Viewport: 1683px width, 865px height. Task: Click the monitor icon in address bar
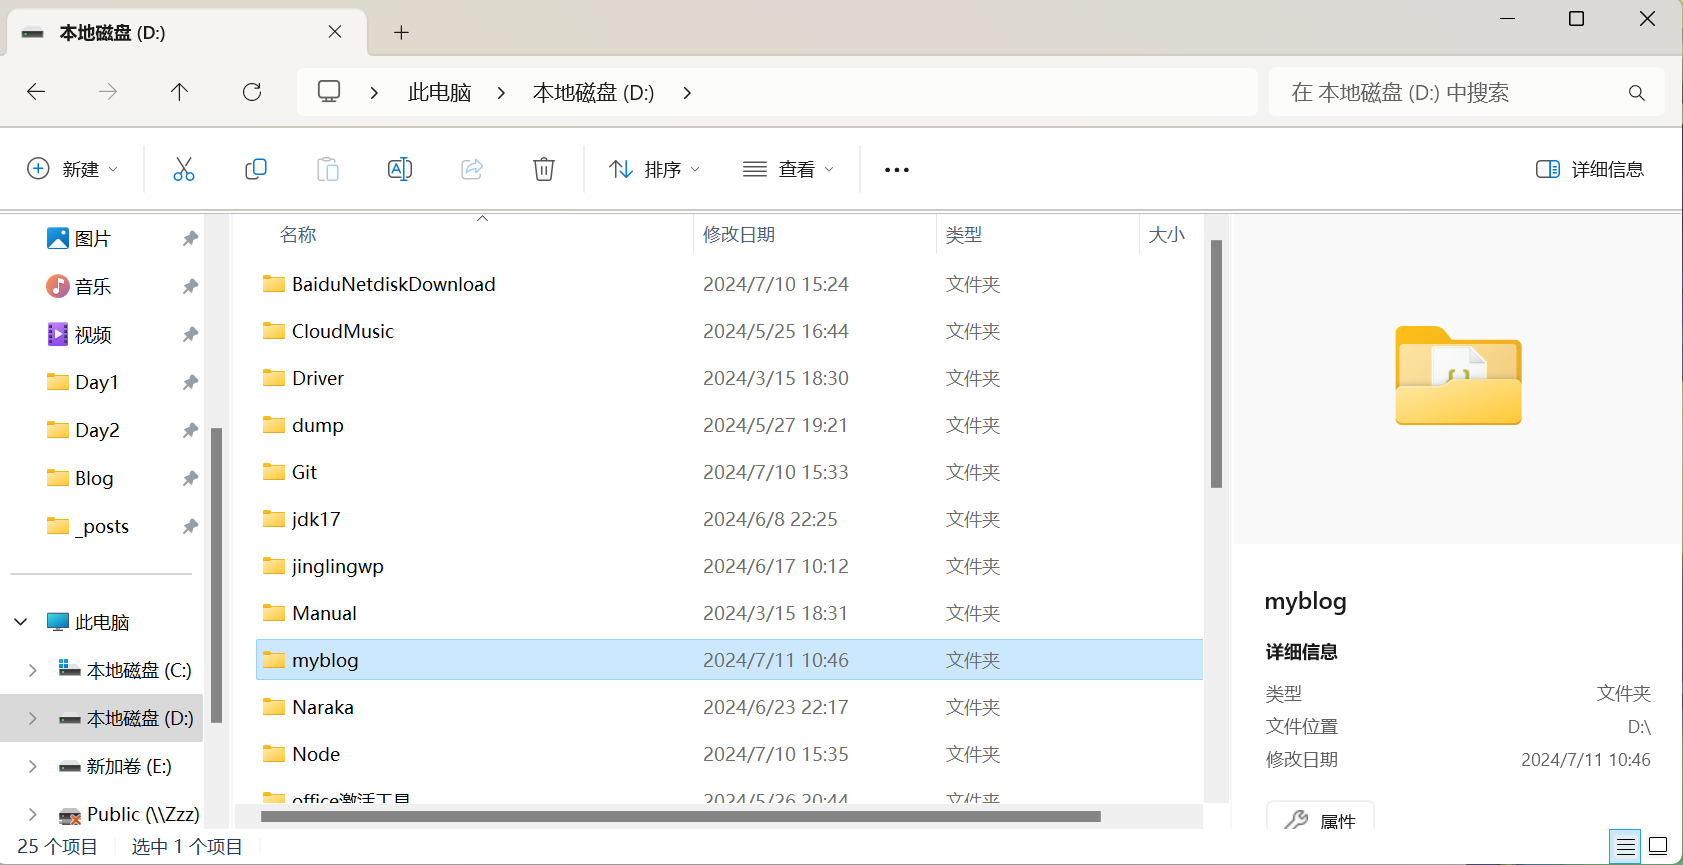329,92
